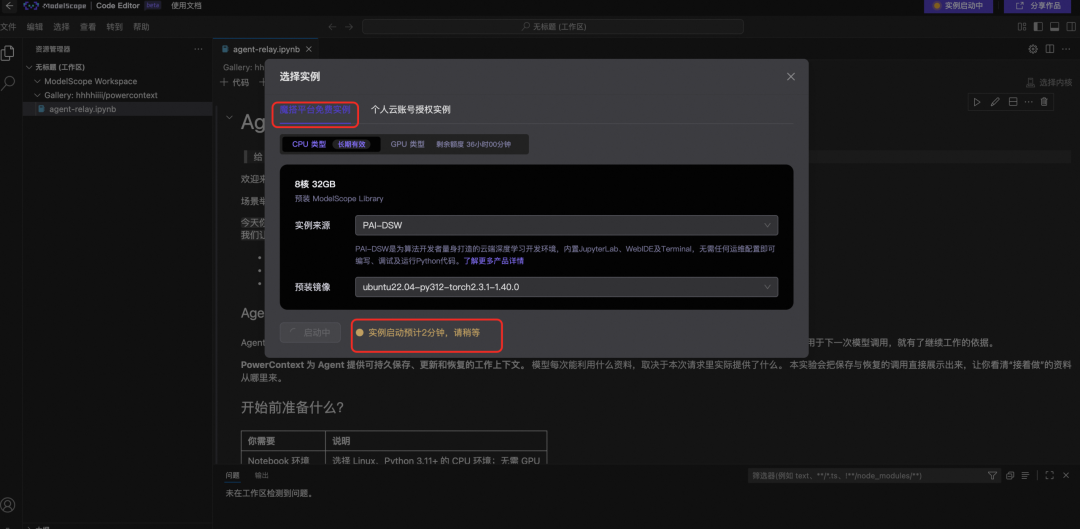This screenshot has height=529, width=1080.
Task: Open resource manager more actions ellipsis
Action: (x=198, y=49)
